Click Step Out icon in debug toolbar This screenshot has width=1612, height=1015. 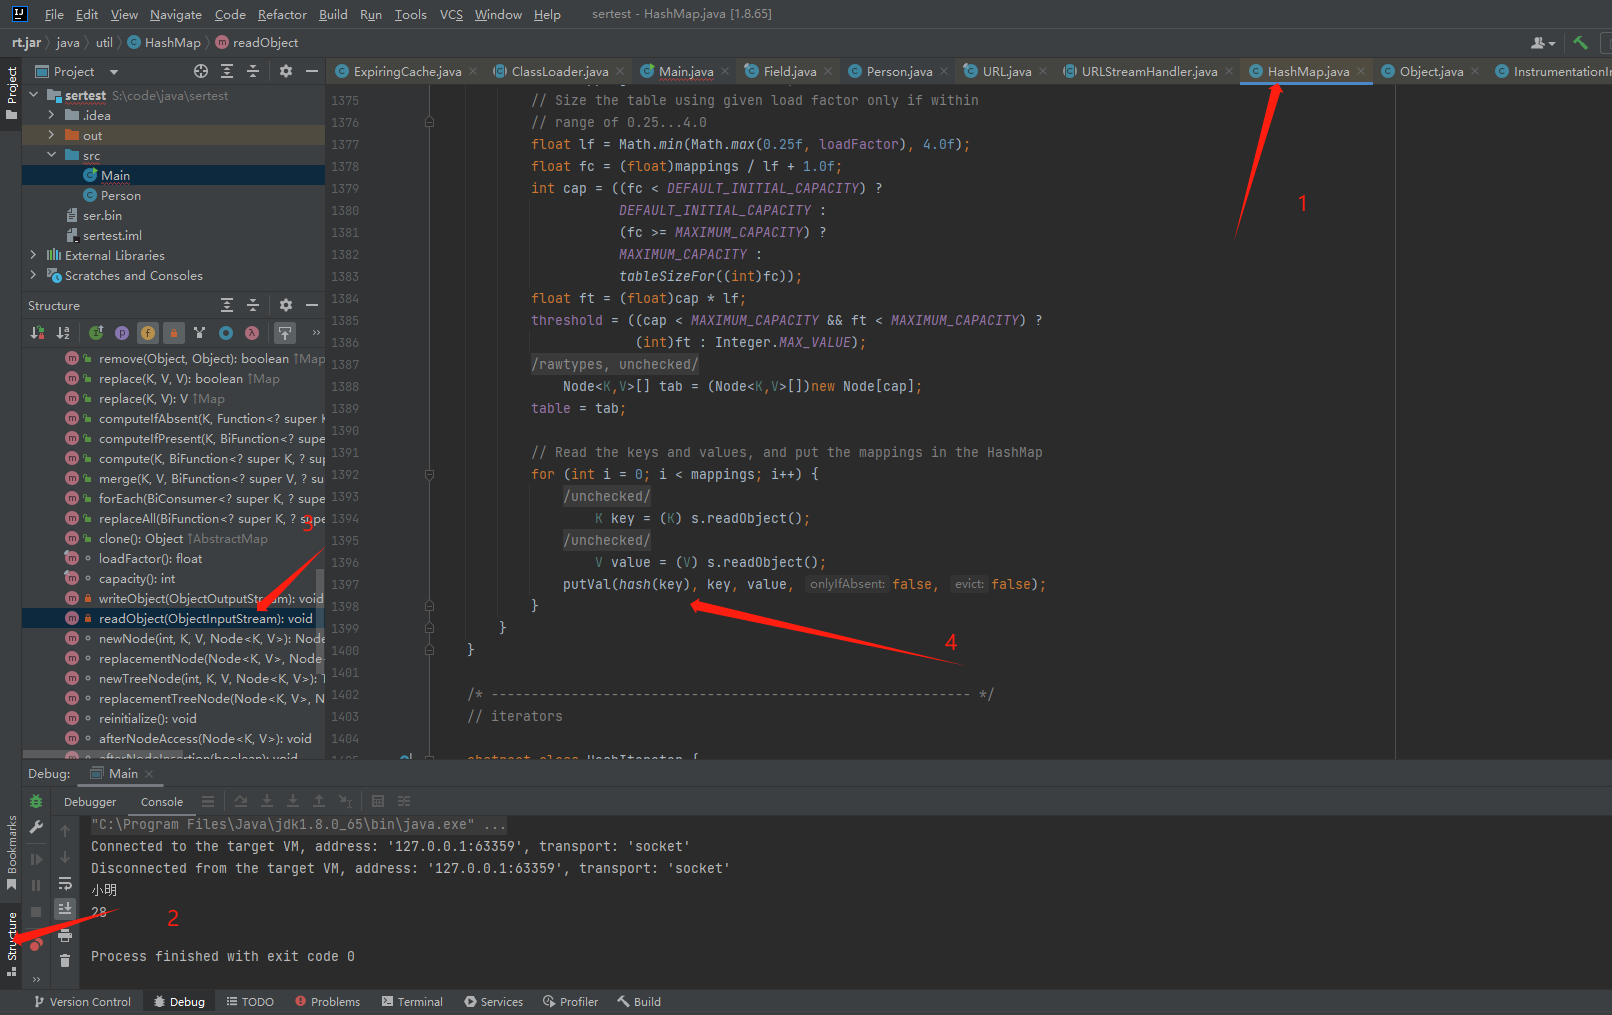click(x=319, y=801)
